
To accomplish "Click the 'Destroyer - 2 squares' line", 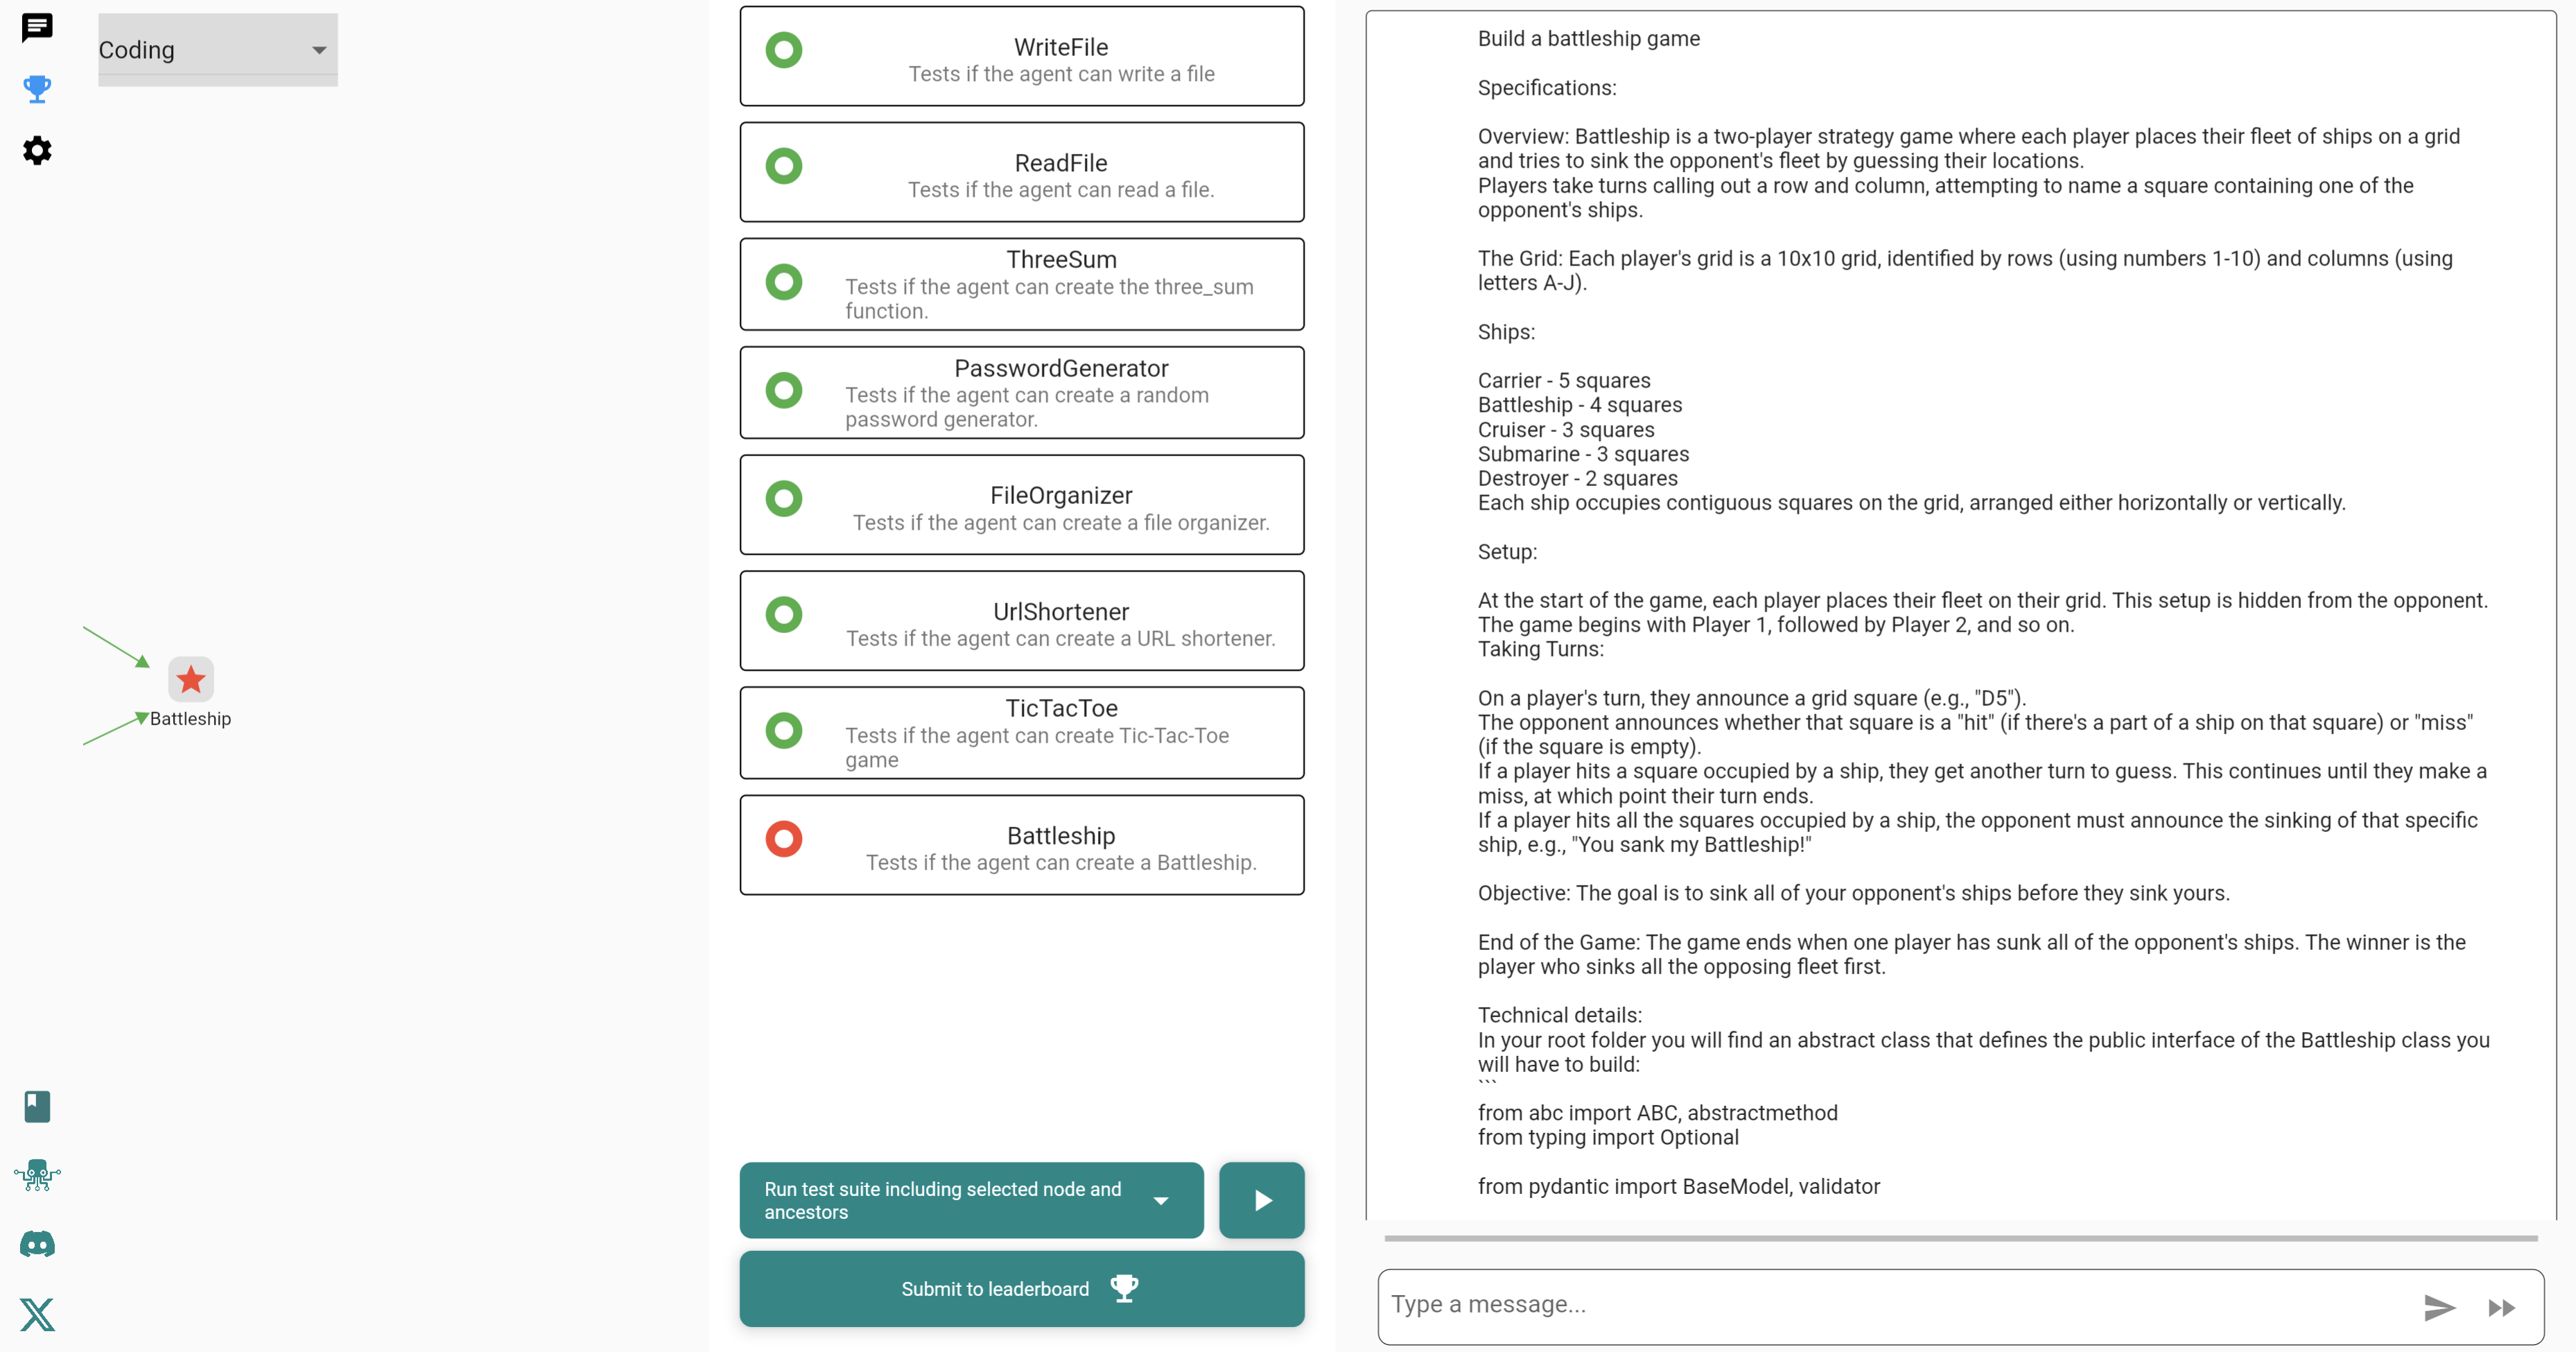I will 1577,479.
